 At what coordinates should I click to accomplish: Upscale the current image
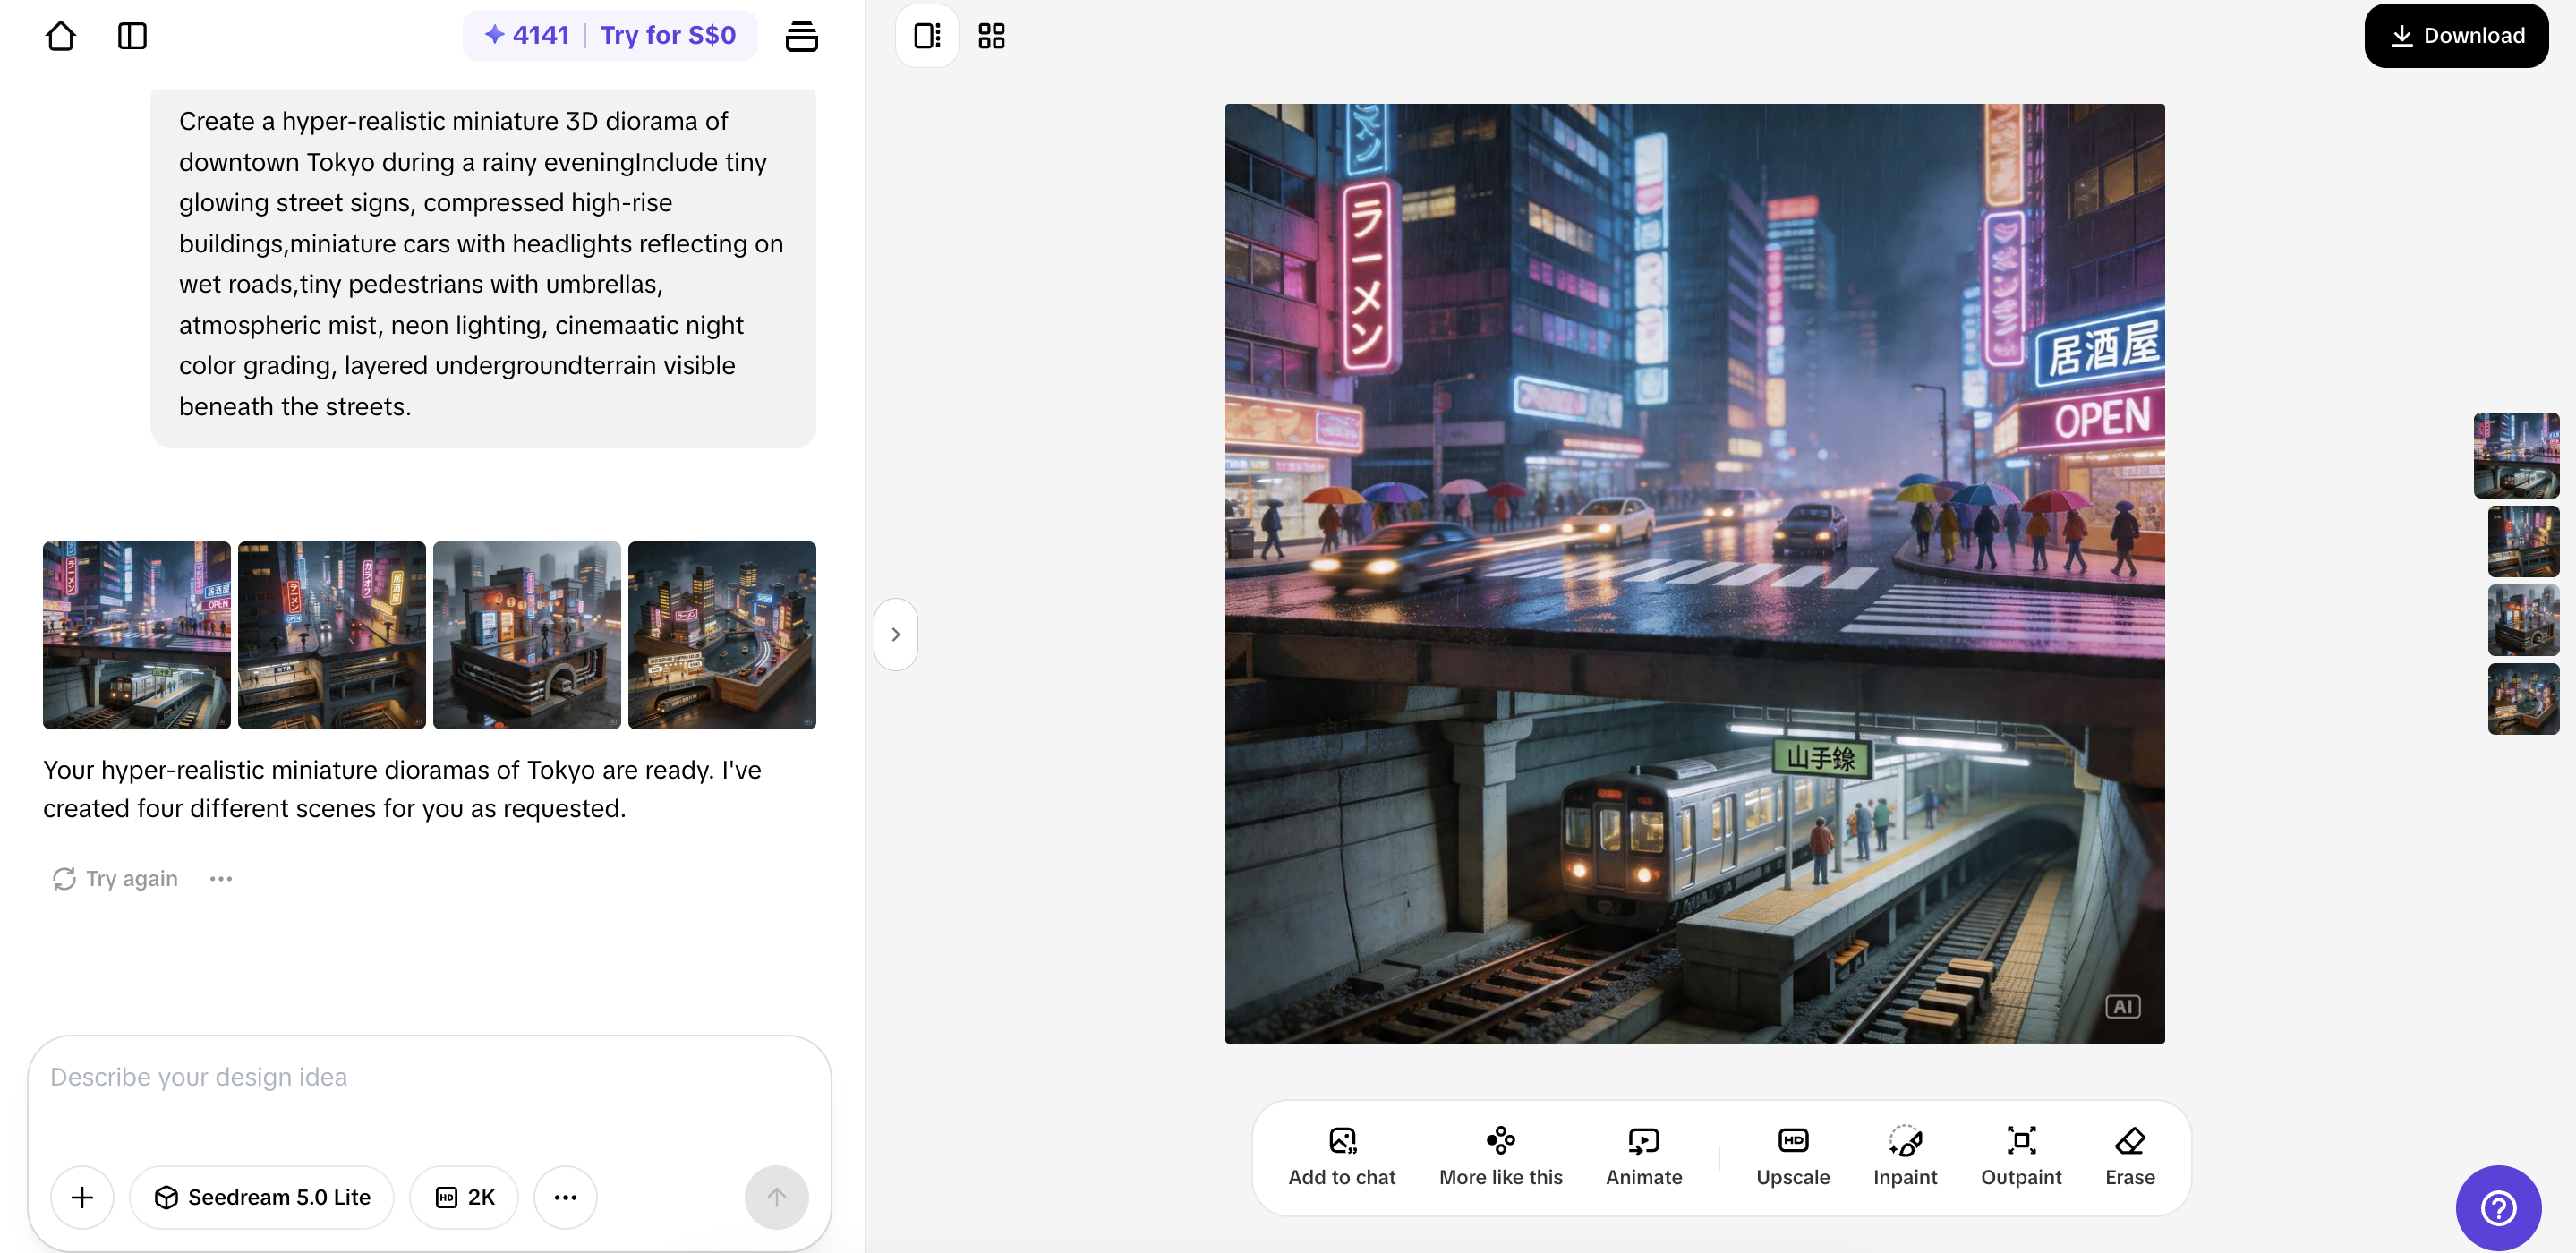tap(1792, 1155)
